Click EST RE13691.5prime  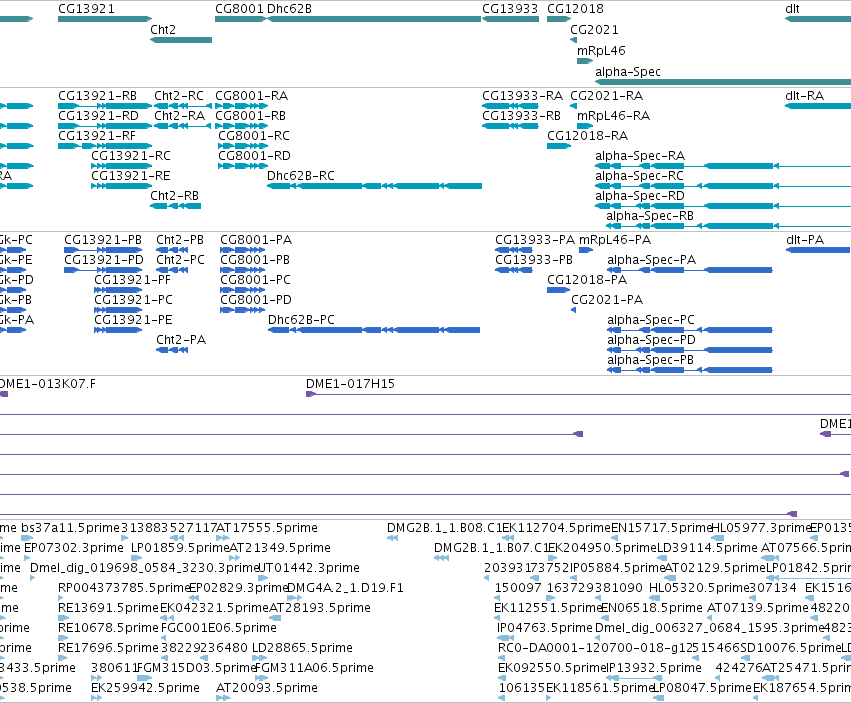[109, 608]
